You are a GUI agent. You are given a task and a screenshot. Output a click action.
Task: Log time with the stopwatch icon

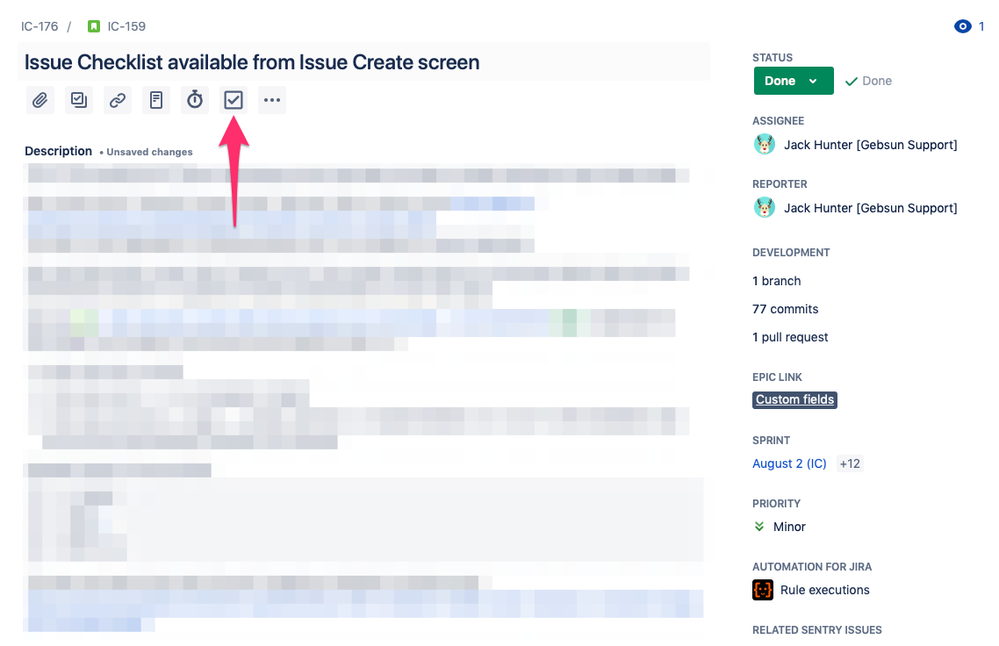194,99
